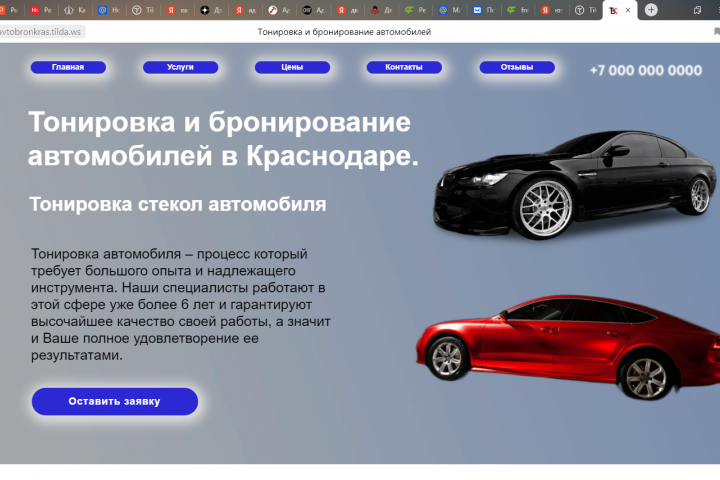Image resolution: width=720 pixels, height=480 pixels.
Task: Select the active tab's TK favicon
Action: point(613,10)
